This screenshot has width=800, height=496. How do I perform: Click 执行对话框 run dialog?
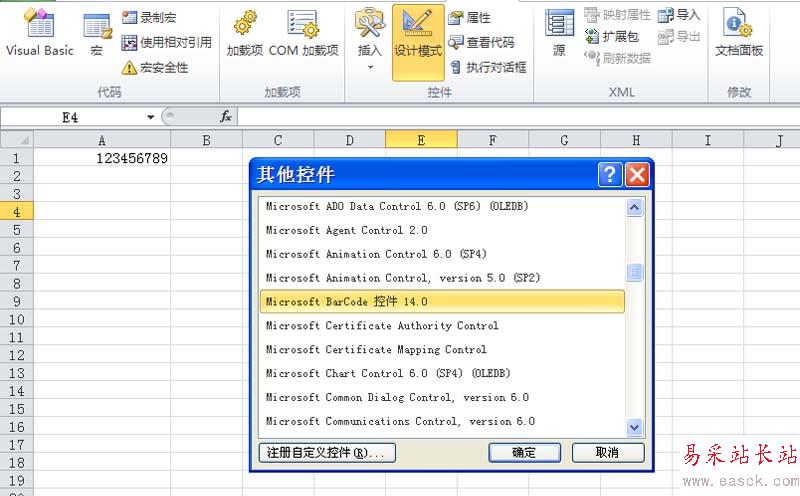(488, 67)
